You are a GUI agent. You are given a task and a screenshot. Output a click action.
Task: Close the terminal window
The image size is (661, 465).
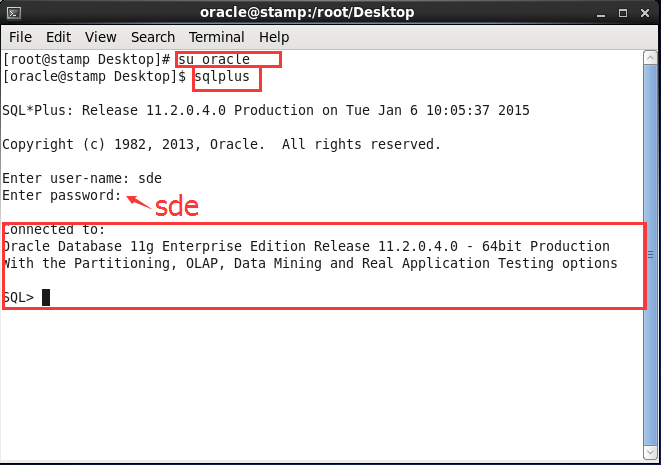pos(645,13)
